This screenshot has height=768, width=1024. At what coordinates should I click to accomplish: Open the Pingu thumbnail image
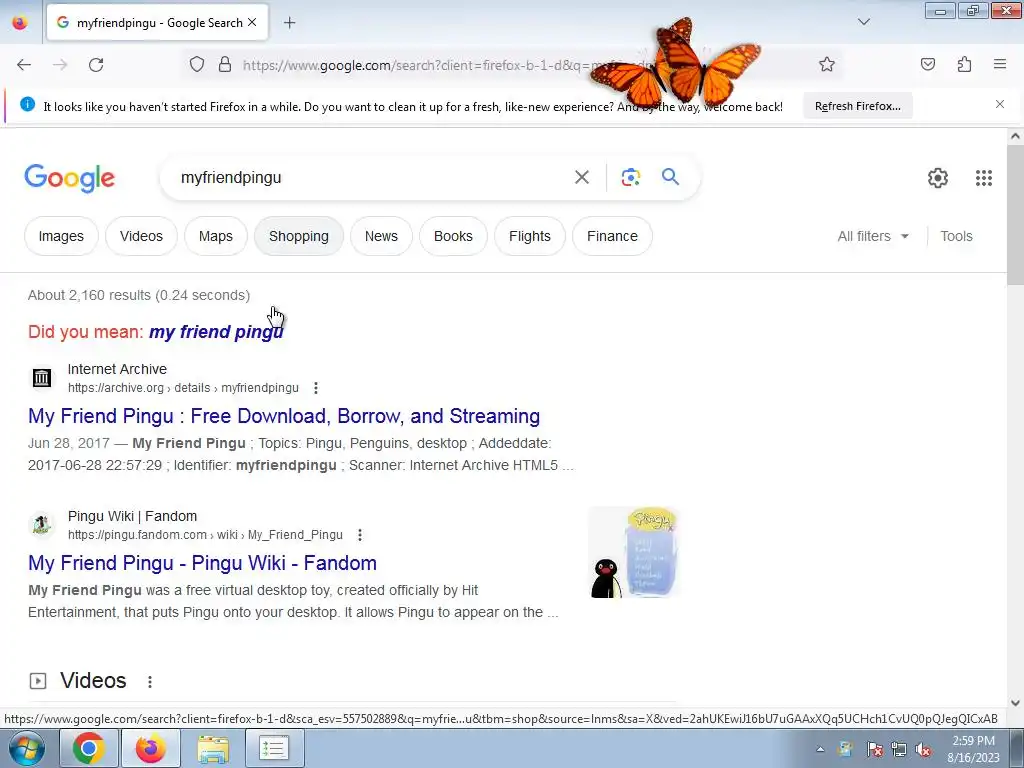pyautogui.click(x=633, y=552)
